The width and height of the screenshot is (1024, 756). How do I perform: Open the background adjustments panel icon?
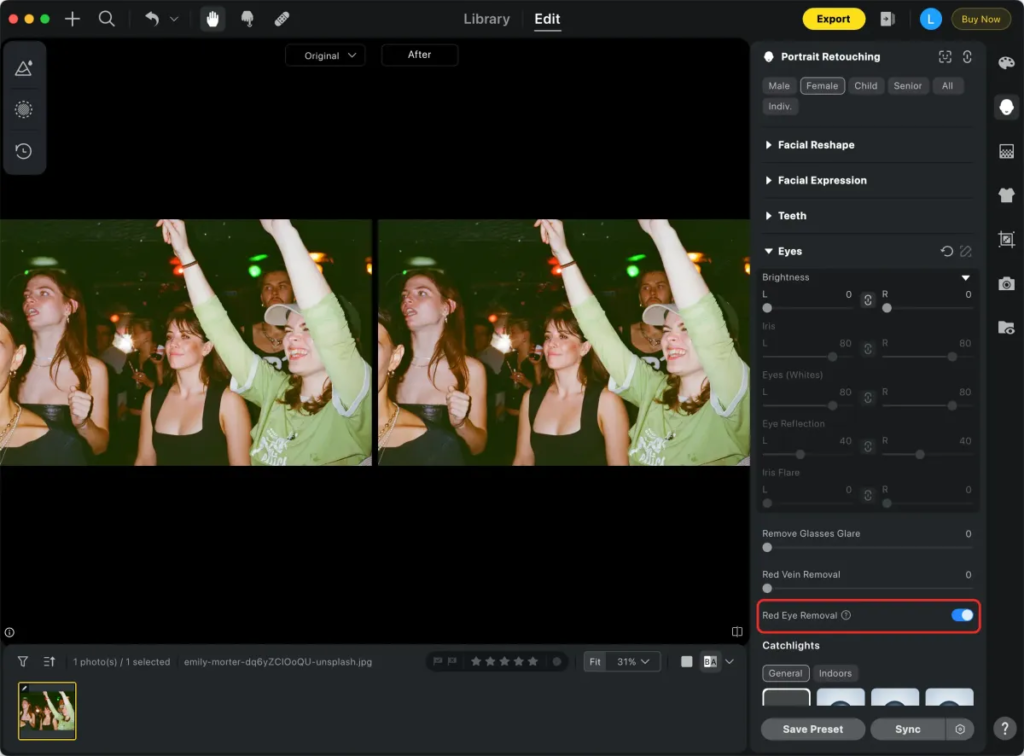(x=1006, y=151)
